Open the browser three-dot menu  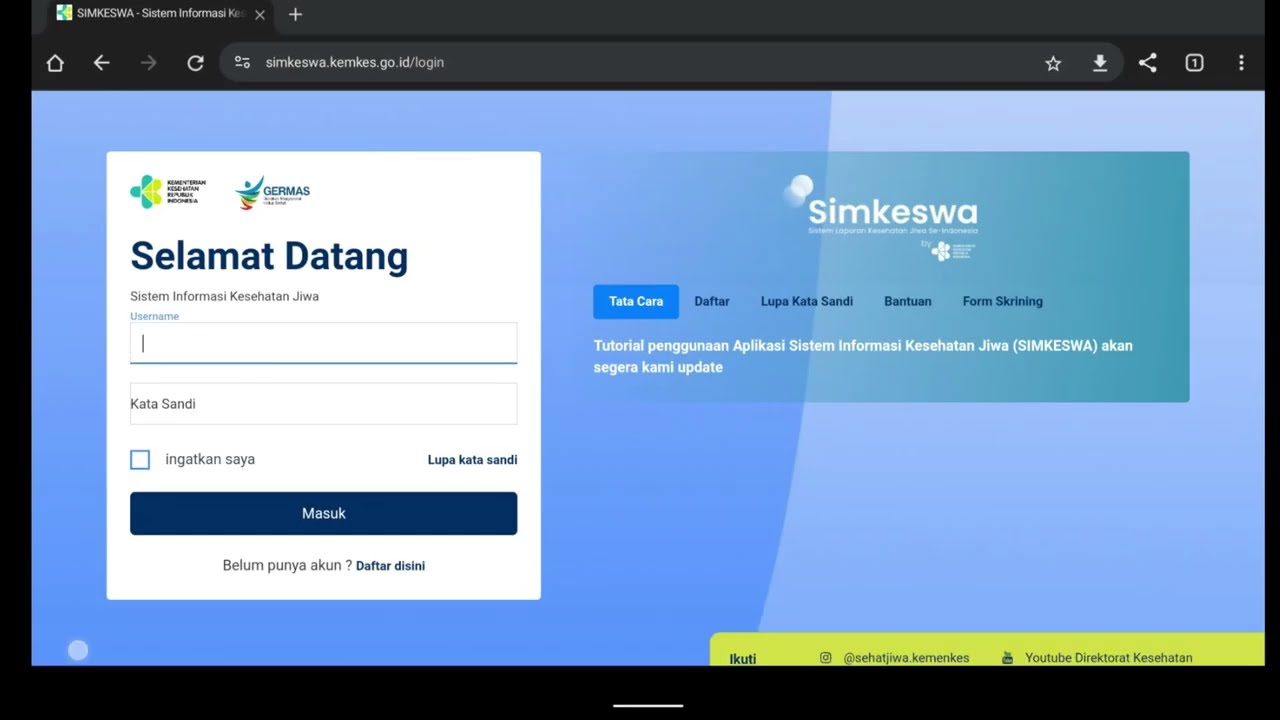pos(1241,63)
